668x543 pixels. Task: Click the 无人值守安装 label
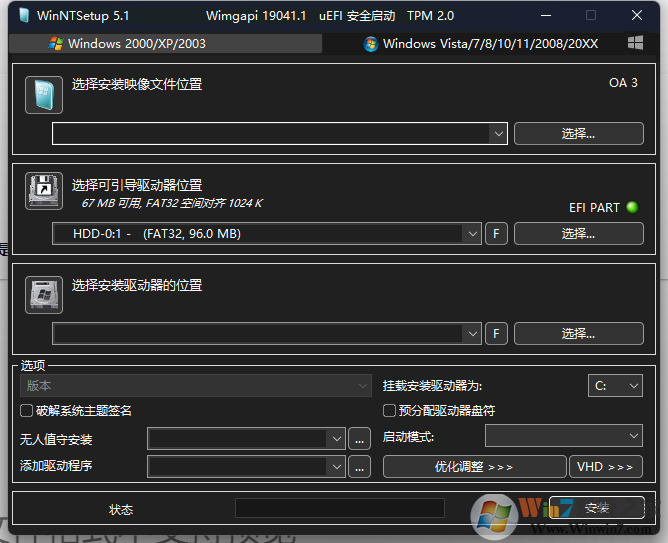[56, 439]
